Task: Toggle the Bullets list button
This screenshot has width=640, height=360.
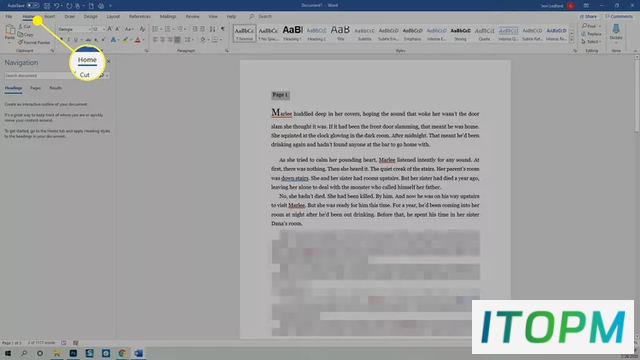Action: click(155, 29)
